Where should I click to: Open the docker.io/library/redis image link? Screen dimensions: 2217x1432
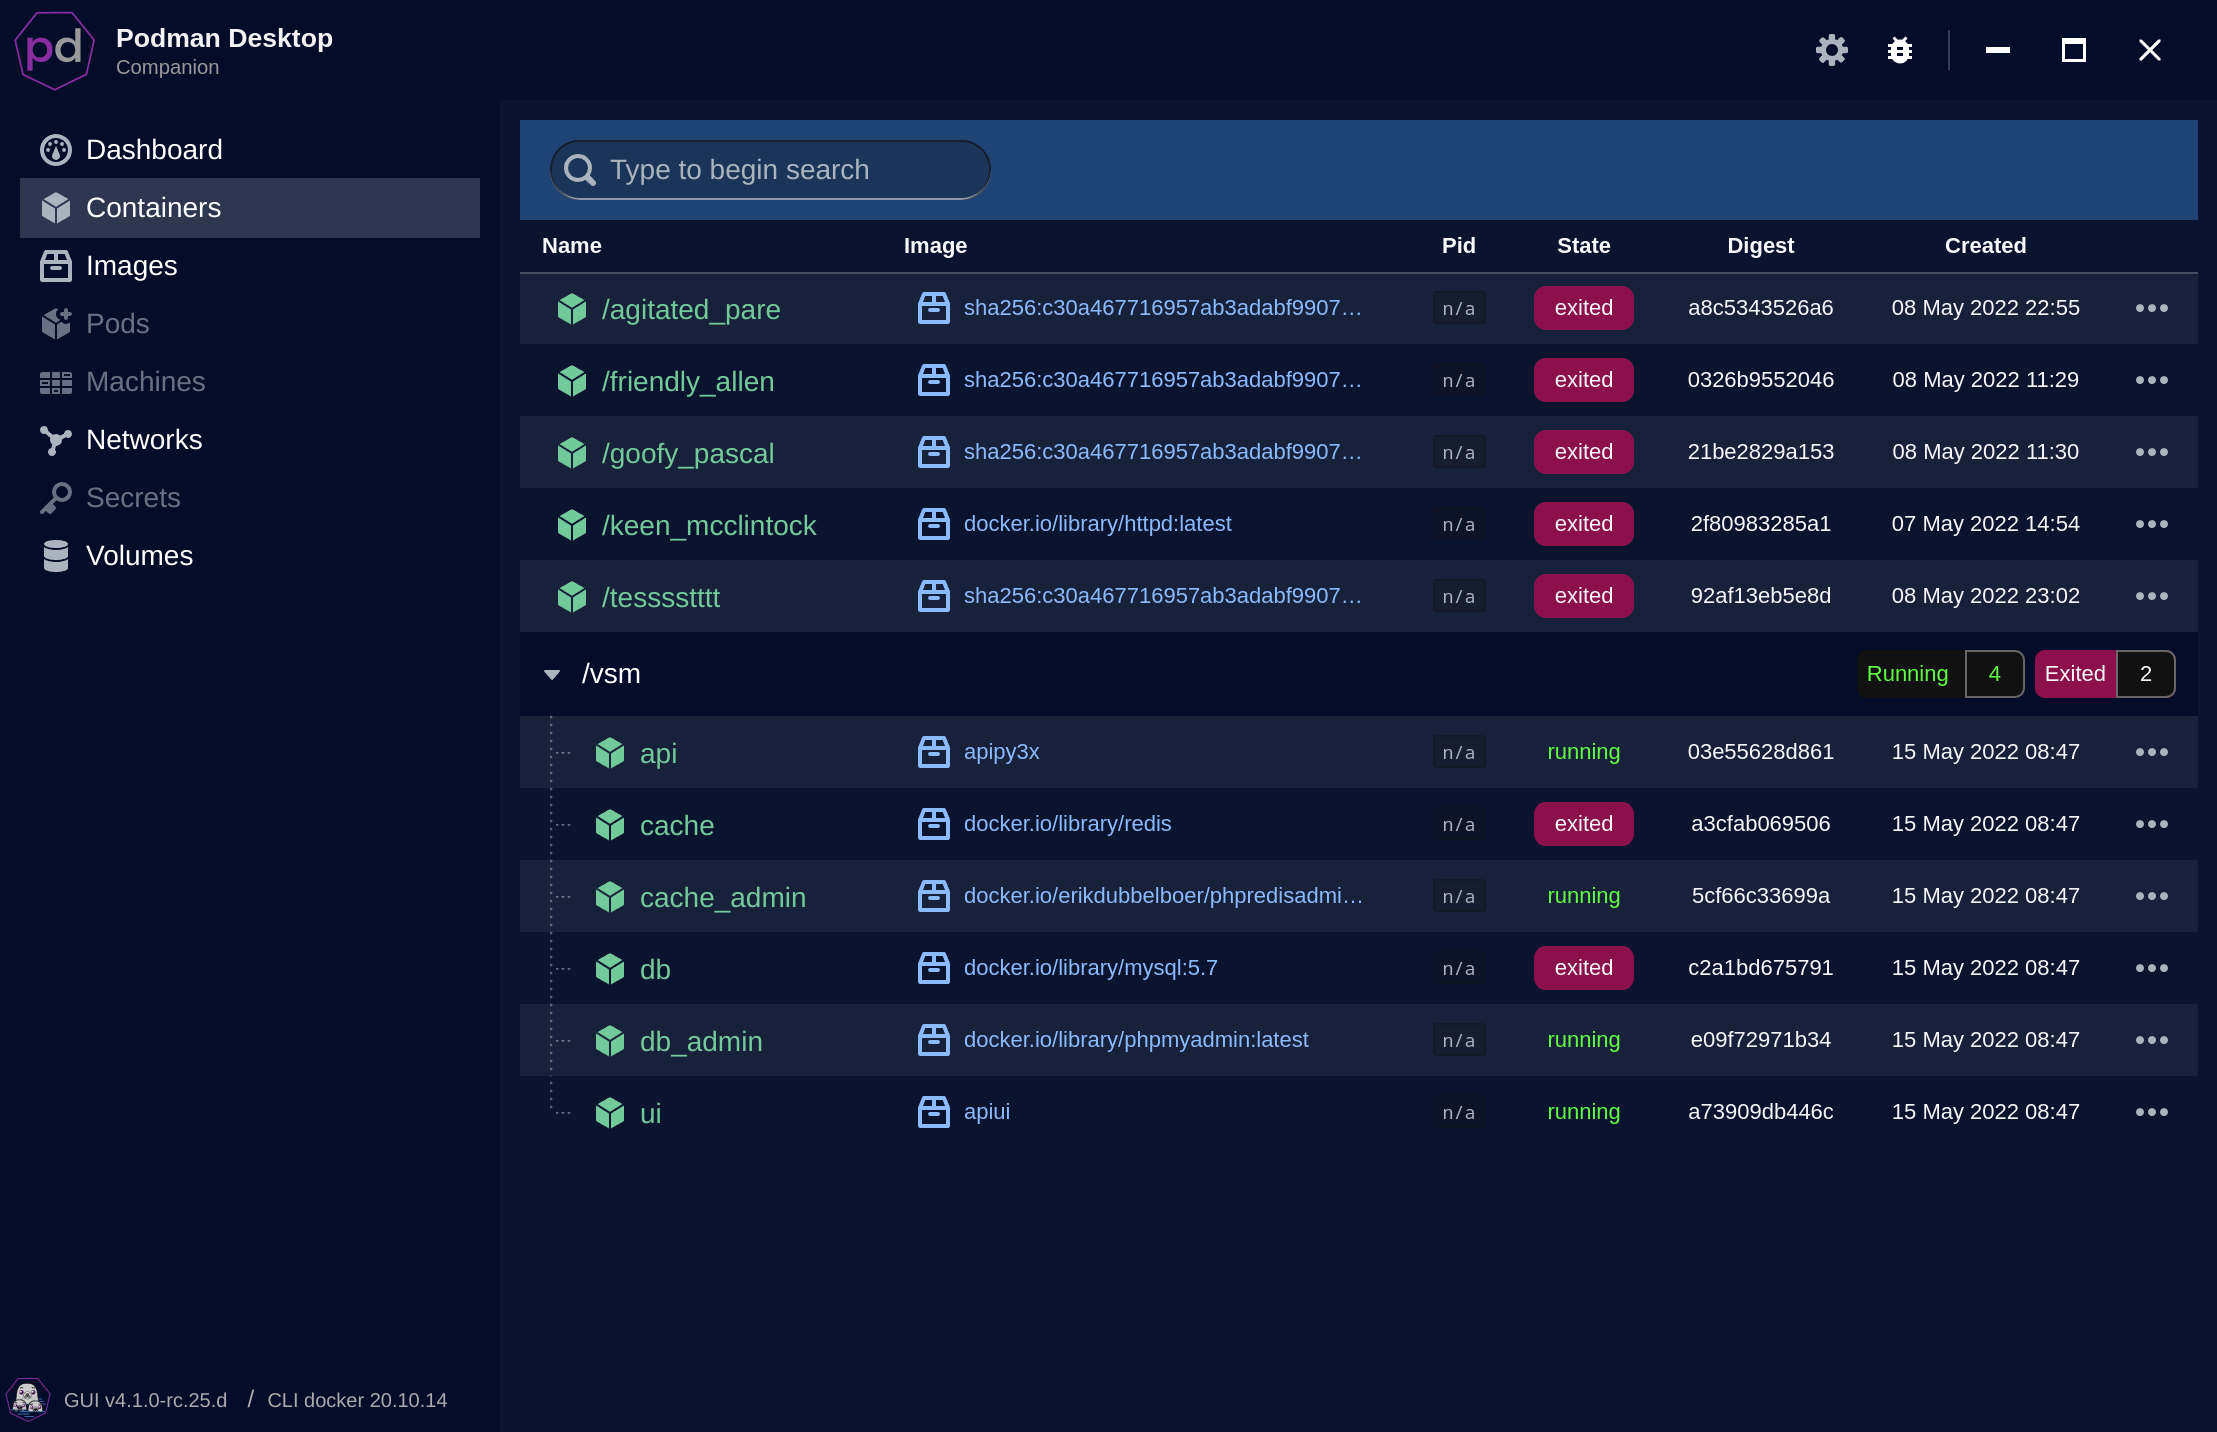coord(1067,824)
